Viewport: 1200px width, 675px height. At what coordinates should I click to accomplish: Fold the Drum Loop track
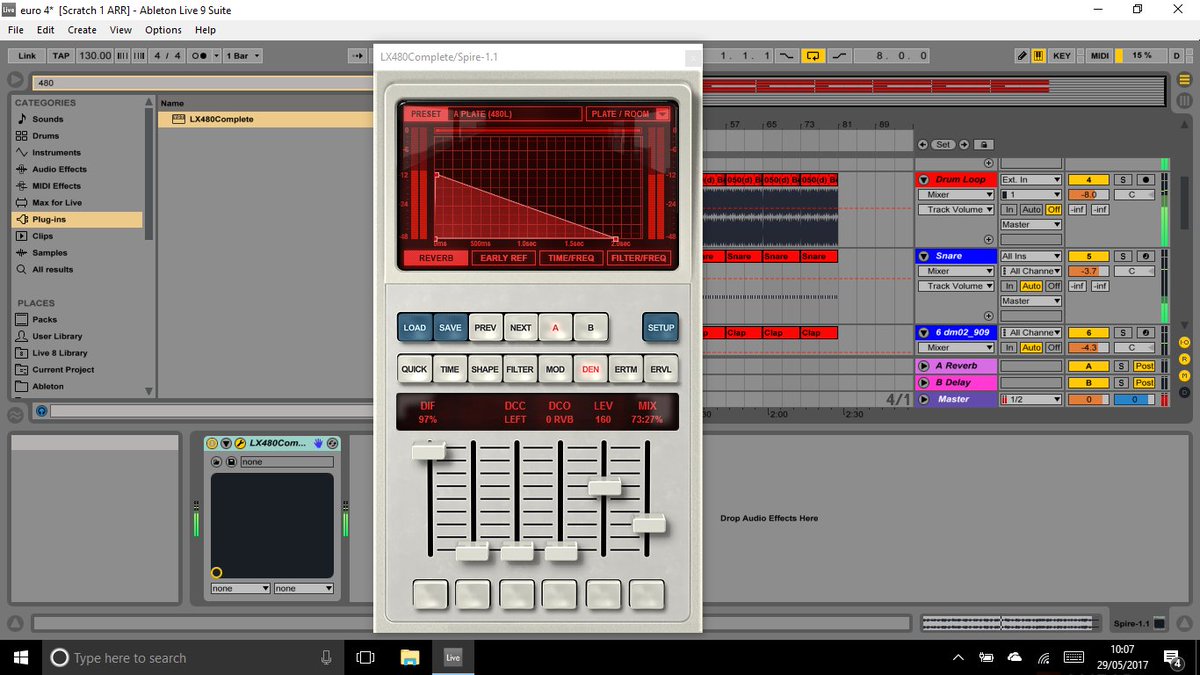(923, 180)
